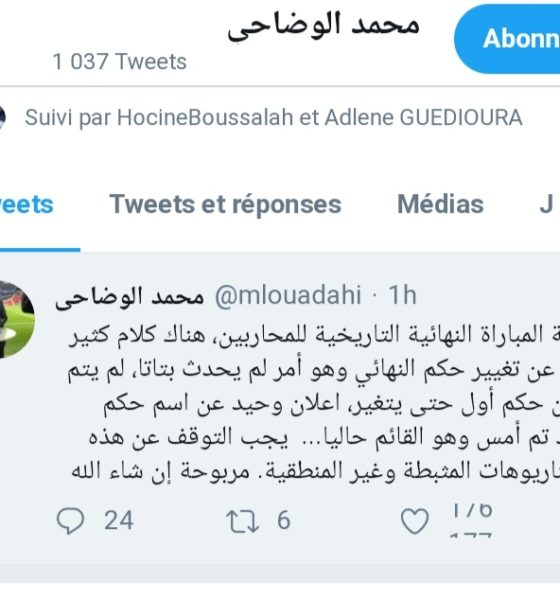
Task: Follow the account with Abonner button
Action: click(507, 39)
